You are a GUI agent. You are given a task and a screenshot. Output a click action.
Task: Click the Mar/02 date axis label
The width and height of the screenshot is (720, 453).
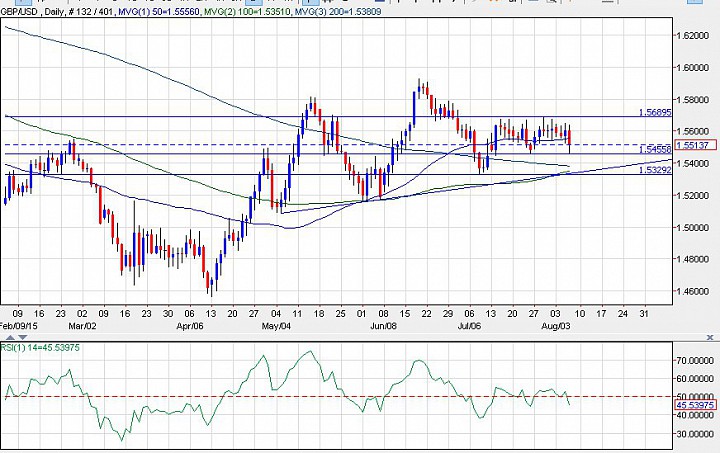point(83,326)
